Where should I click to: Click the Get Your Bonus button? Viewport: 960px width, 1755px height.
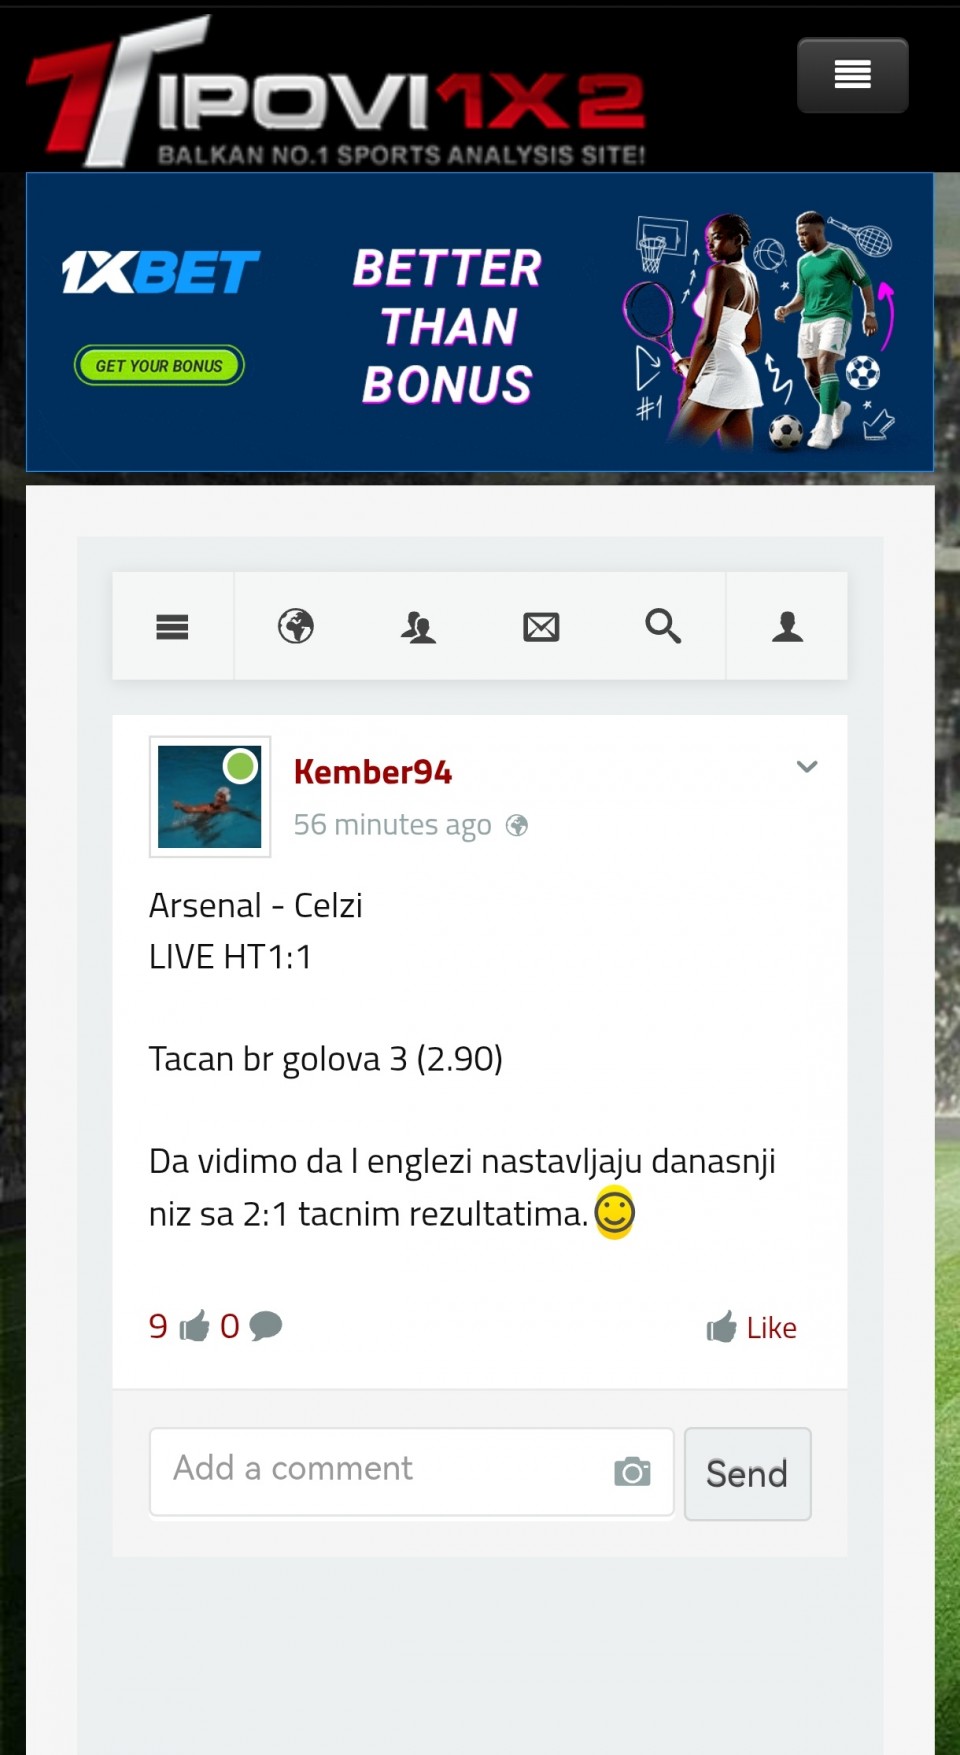(159, 365)
